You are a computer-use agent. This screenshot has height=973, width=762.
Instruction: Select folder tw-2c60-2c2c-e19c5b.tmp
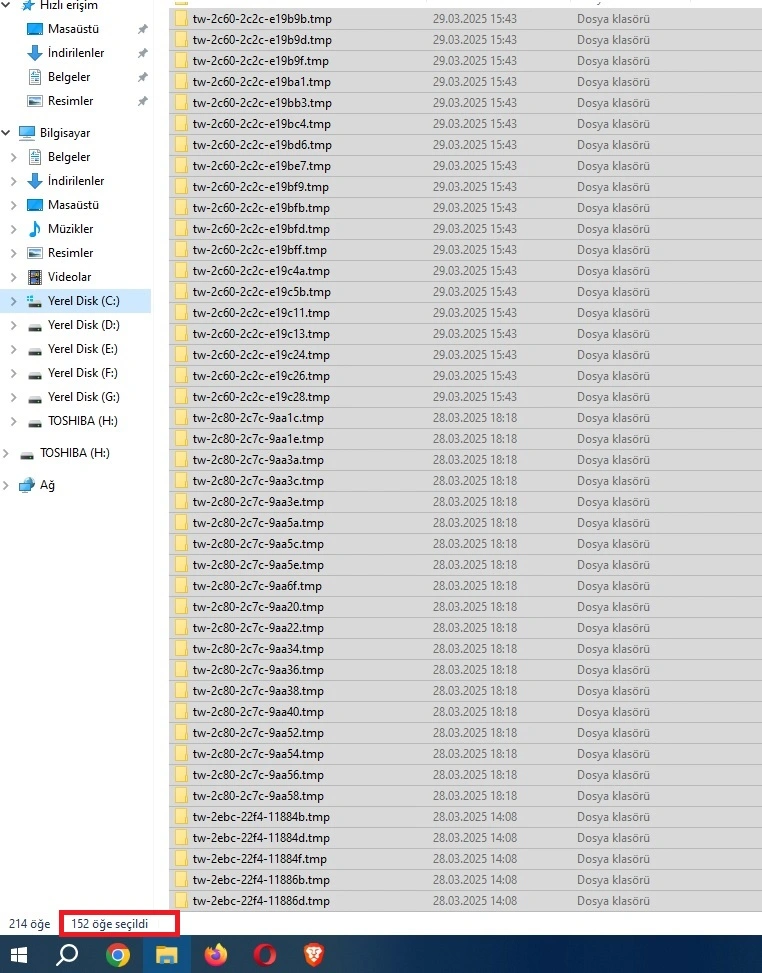(x=261, y=292)
